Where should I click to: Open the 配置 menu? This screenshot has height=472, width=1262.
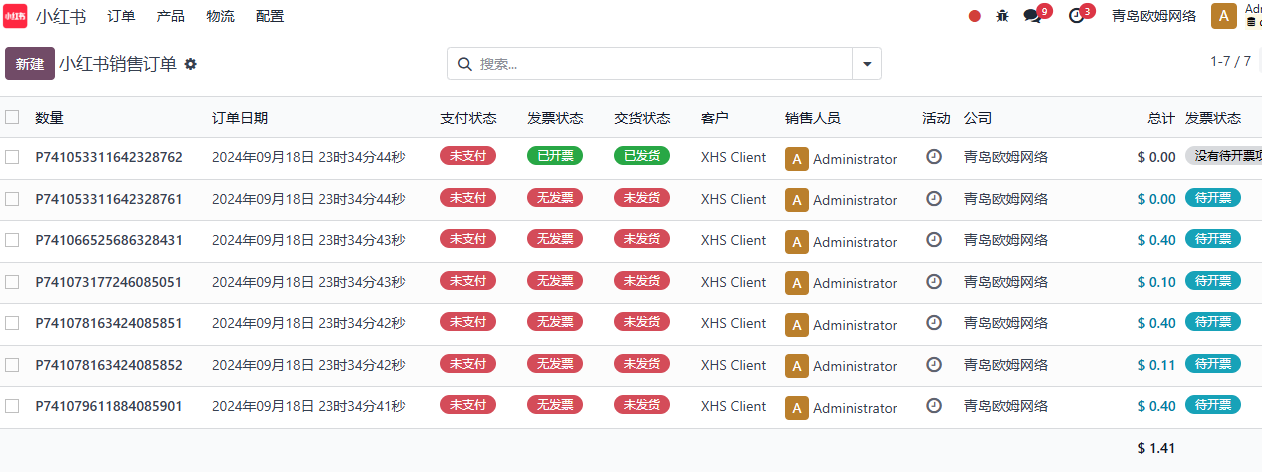[x=270, y=16]
